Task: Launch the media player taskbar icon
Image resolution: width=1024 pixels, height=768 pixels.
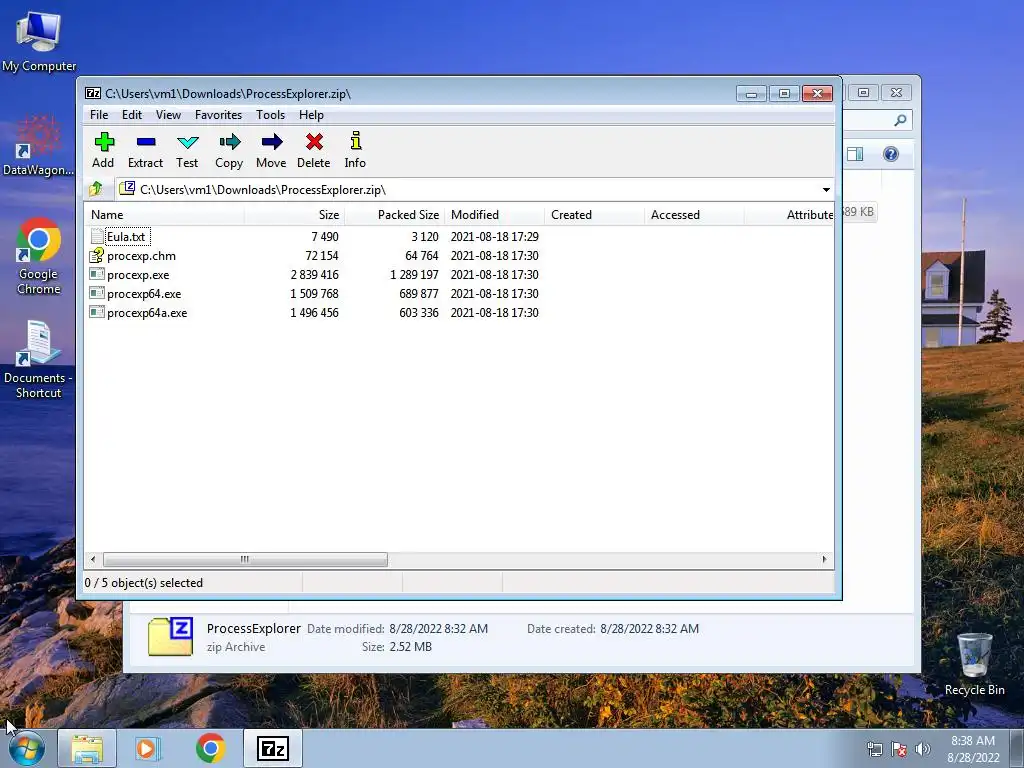Action: click(148, 748)
